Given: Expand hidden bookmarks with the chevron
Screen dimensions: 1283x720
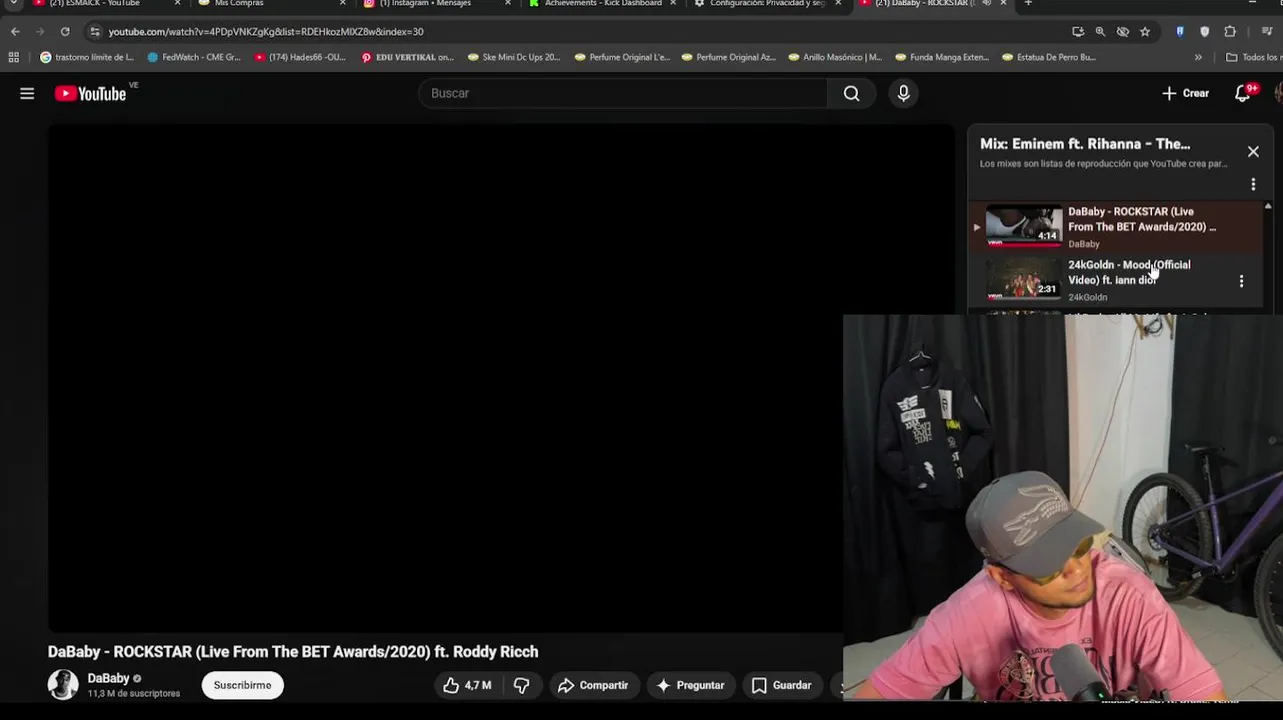Looking at the screenshot, I should (1198, 57).
